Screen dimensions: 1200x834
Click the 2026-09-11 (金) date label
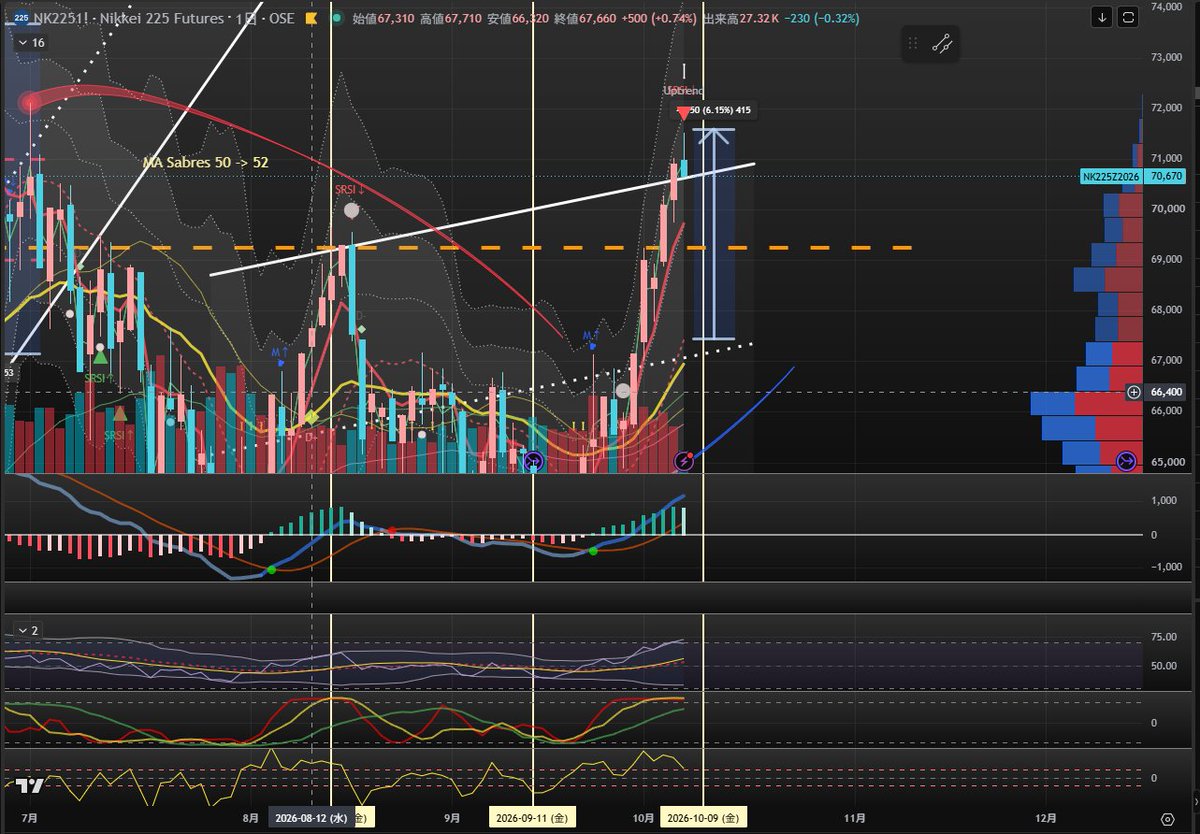coord(530,818)
